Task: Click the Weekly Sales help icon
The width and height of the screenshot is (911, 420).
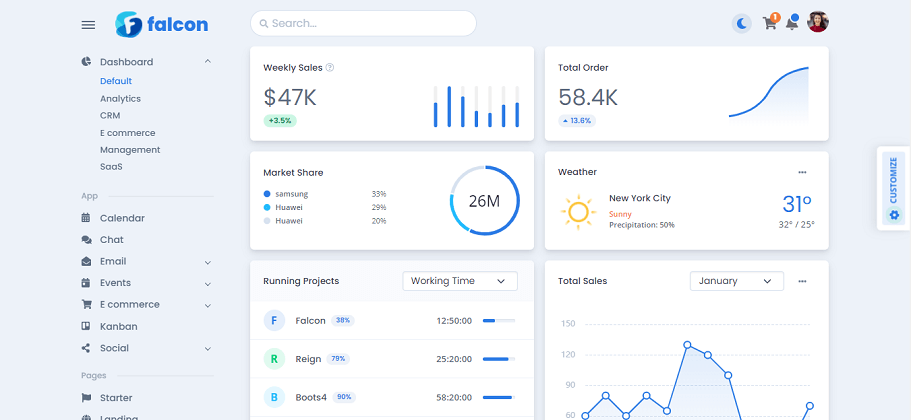Action: click(x=330, y=67)
